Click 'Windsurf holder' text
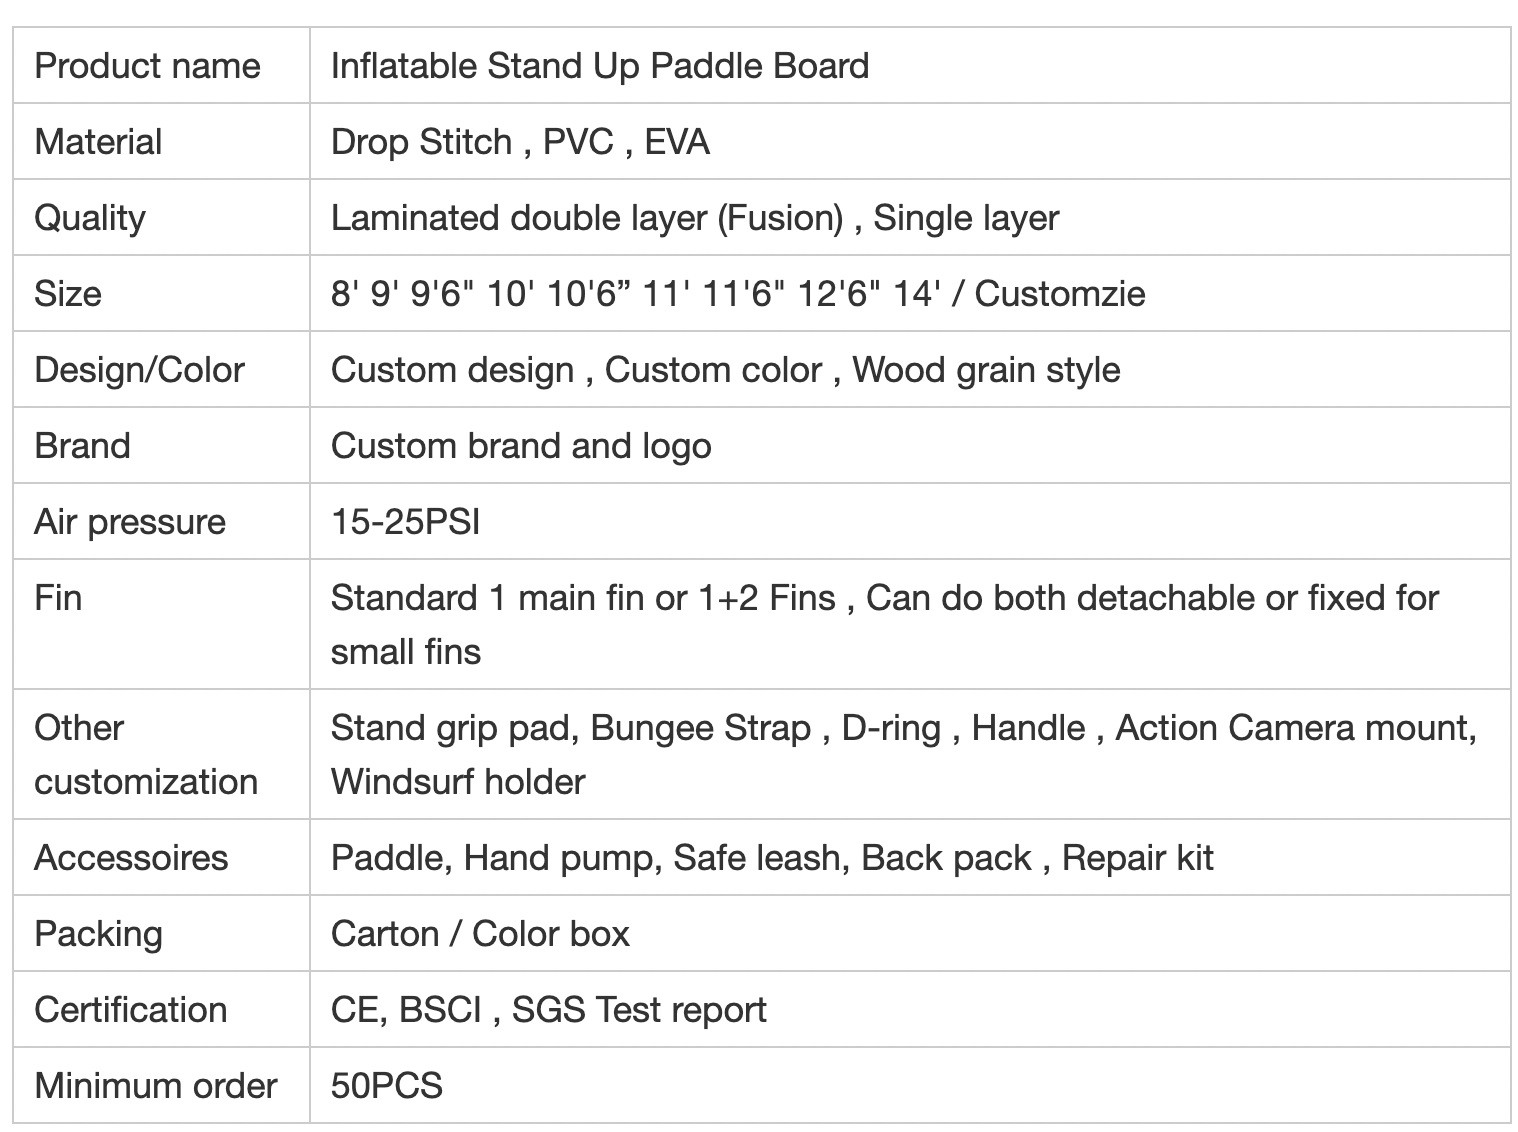Screen dimensions: 1518x1132 pyautogui.click(x=457, y=782)
